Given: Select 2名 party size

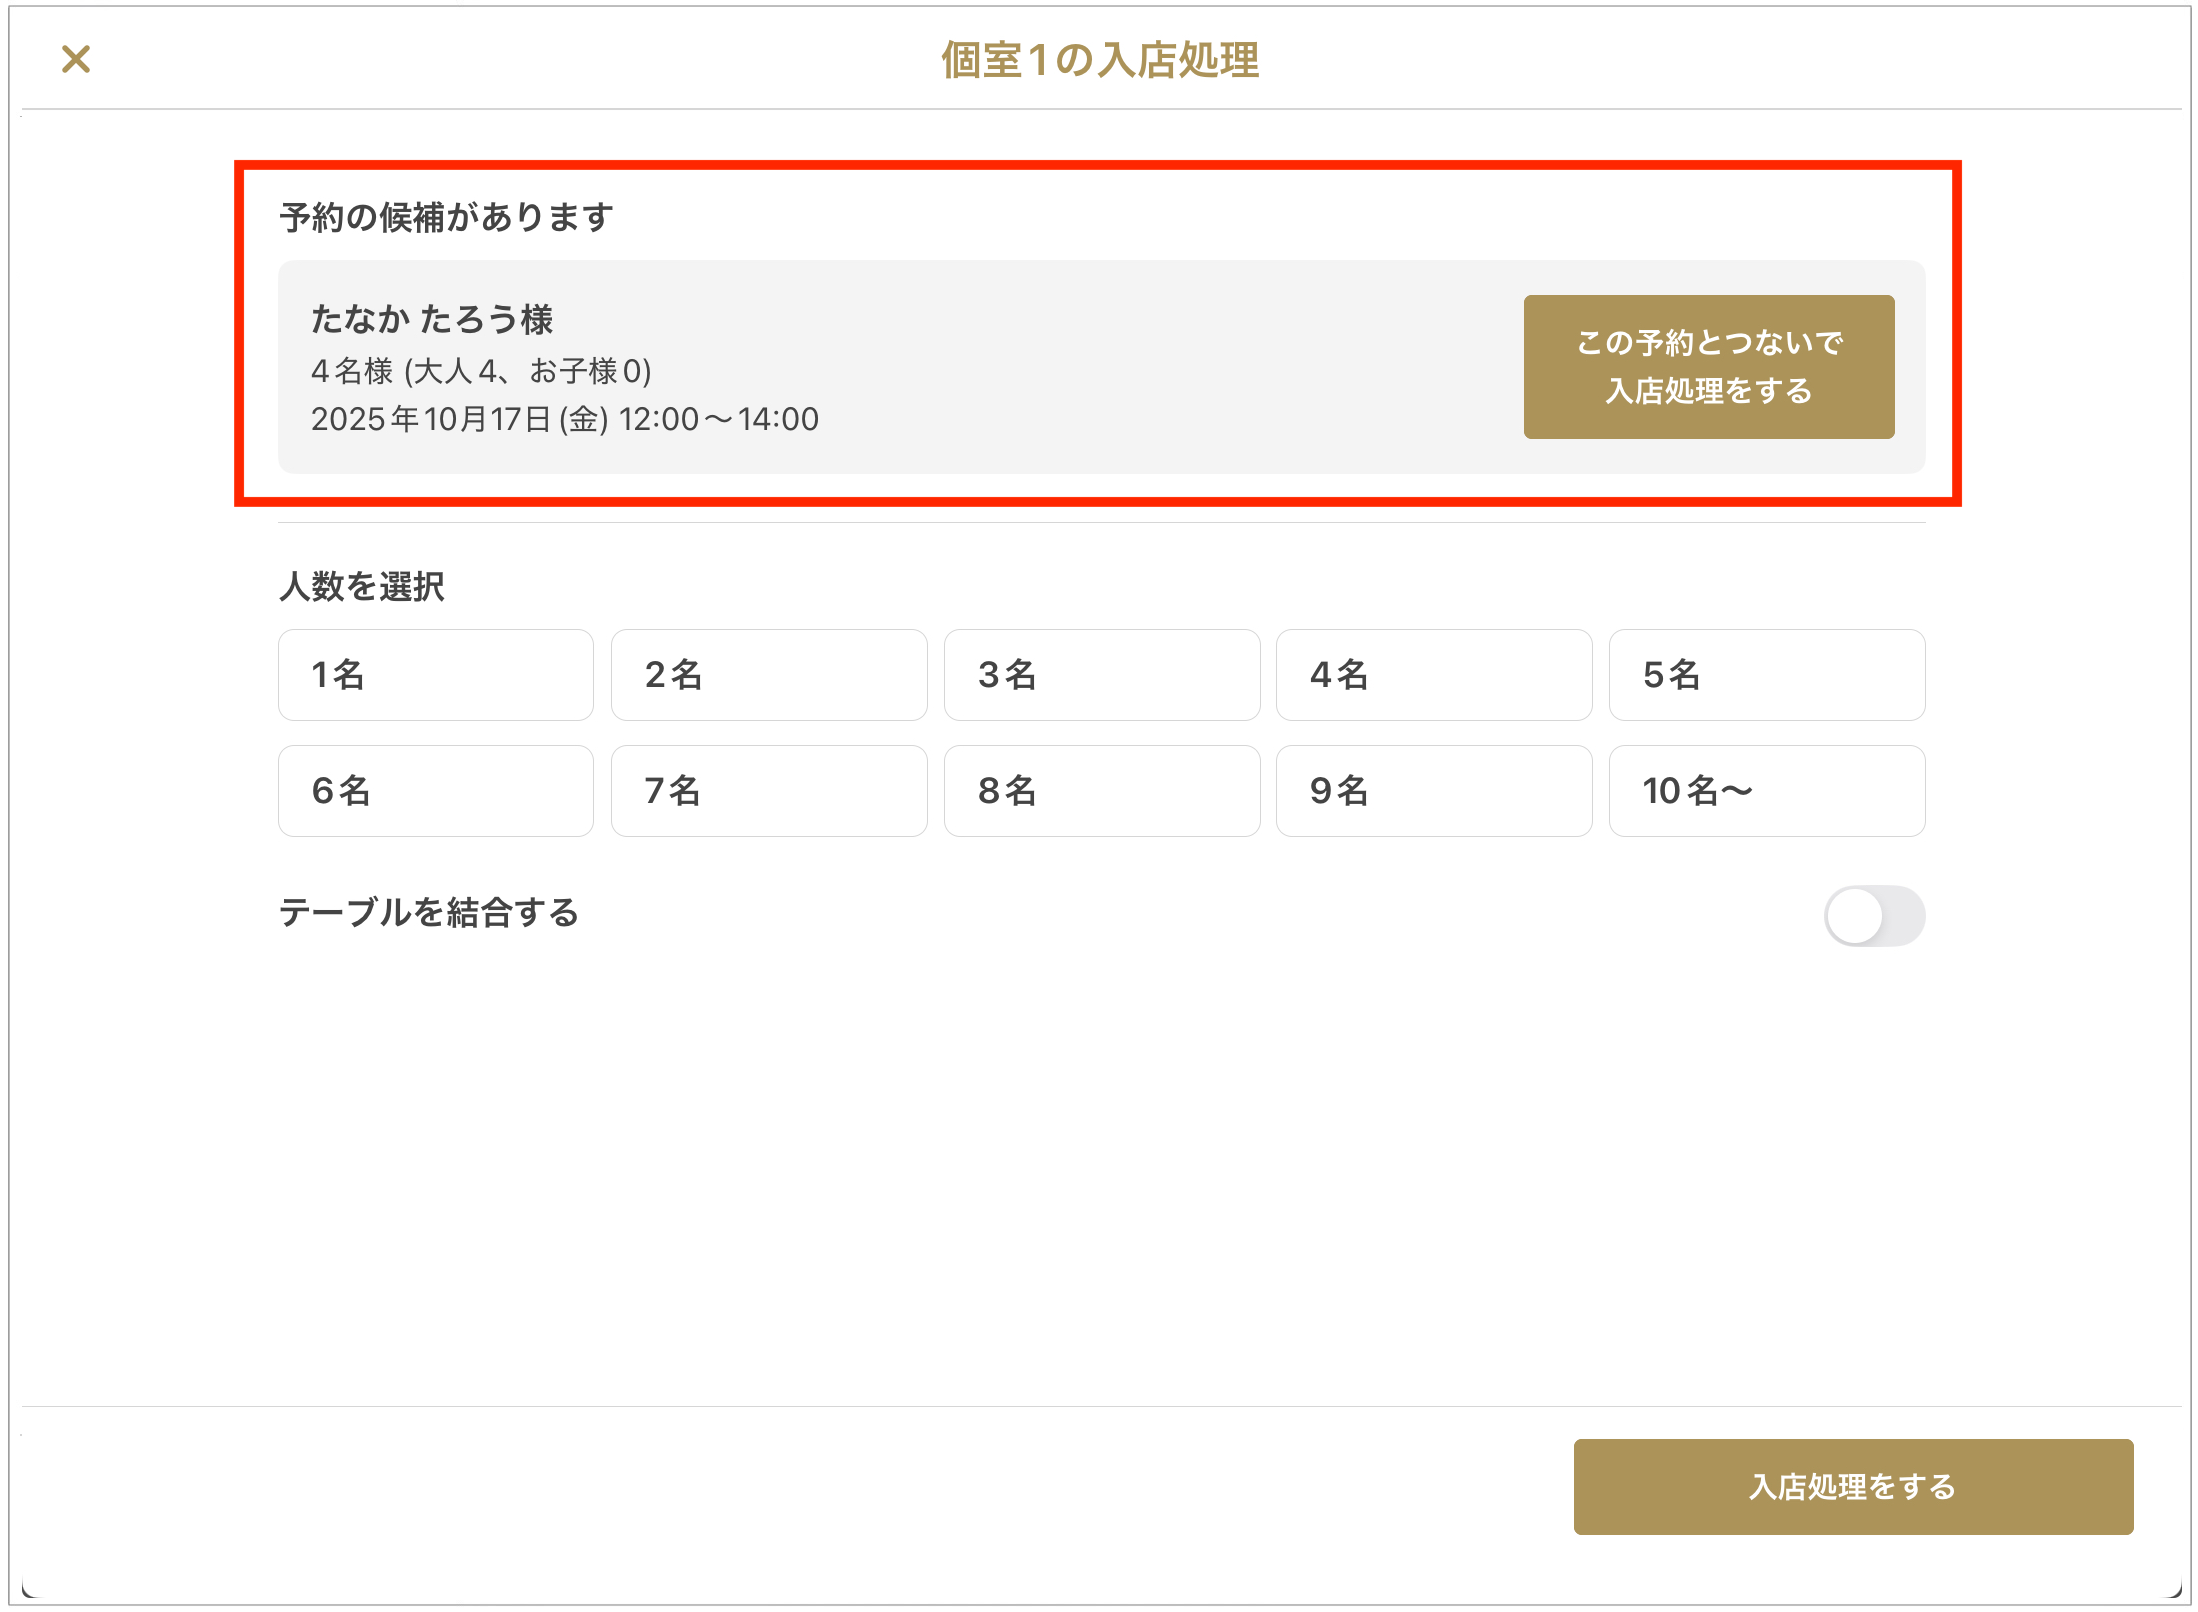Looking at the screenshot, I should pyautogui.click(x=768, y=675).
